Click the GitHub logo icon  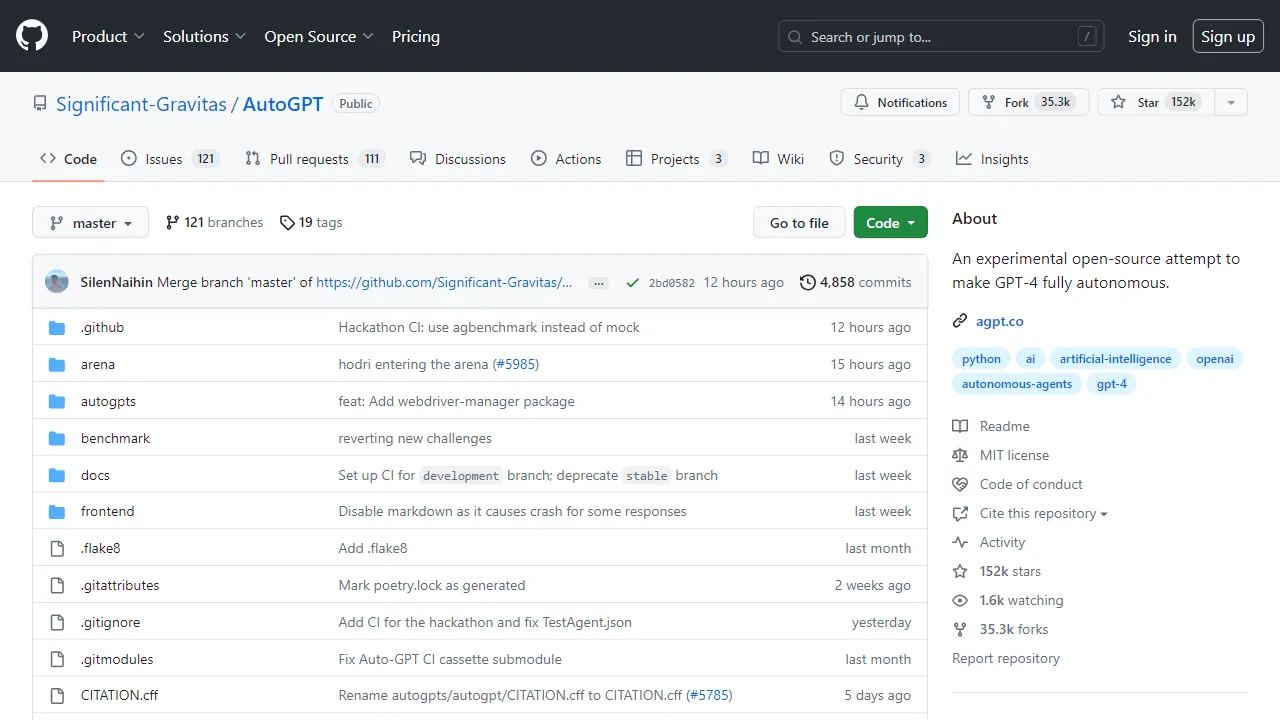click(32, 36)
